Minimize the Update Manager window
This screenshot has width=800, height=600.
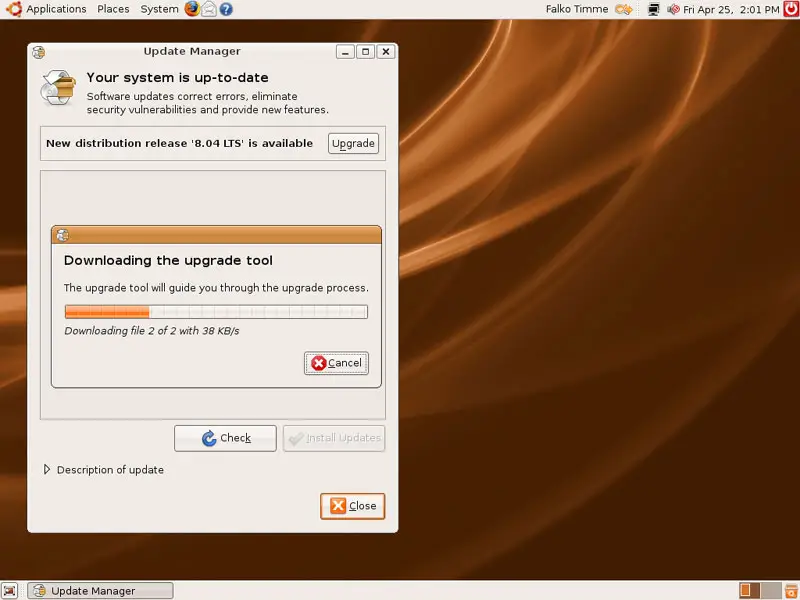point(345,52)
